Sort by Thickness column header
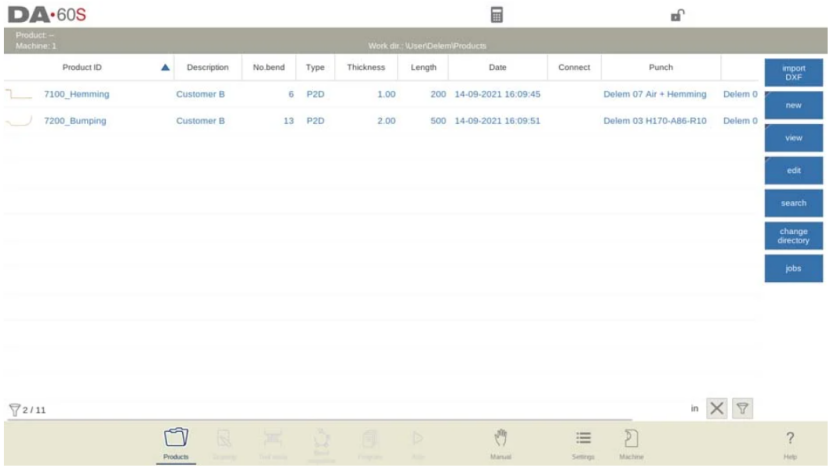 coord(366,68)
